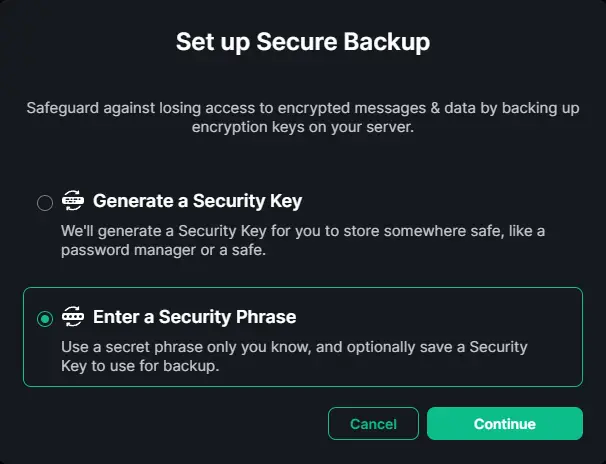Image resolution: width=606 pixels, height=464 pixels.
Task: Click the "Set up Secure Backup" dialog title
Action: pyautogui.click(x=303, y=41)
